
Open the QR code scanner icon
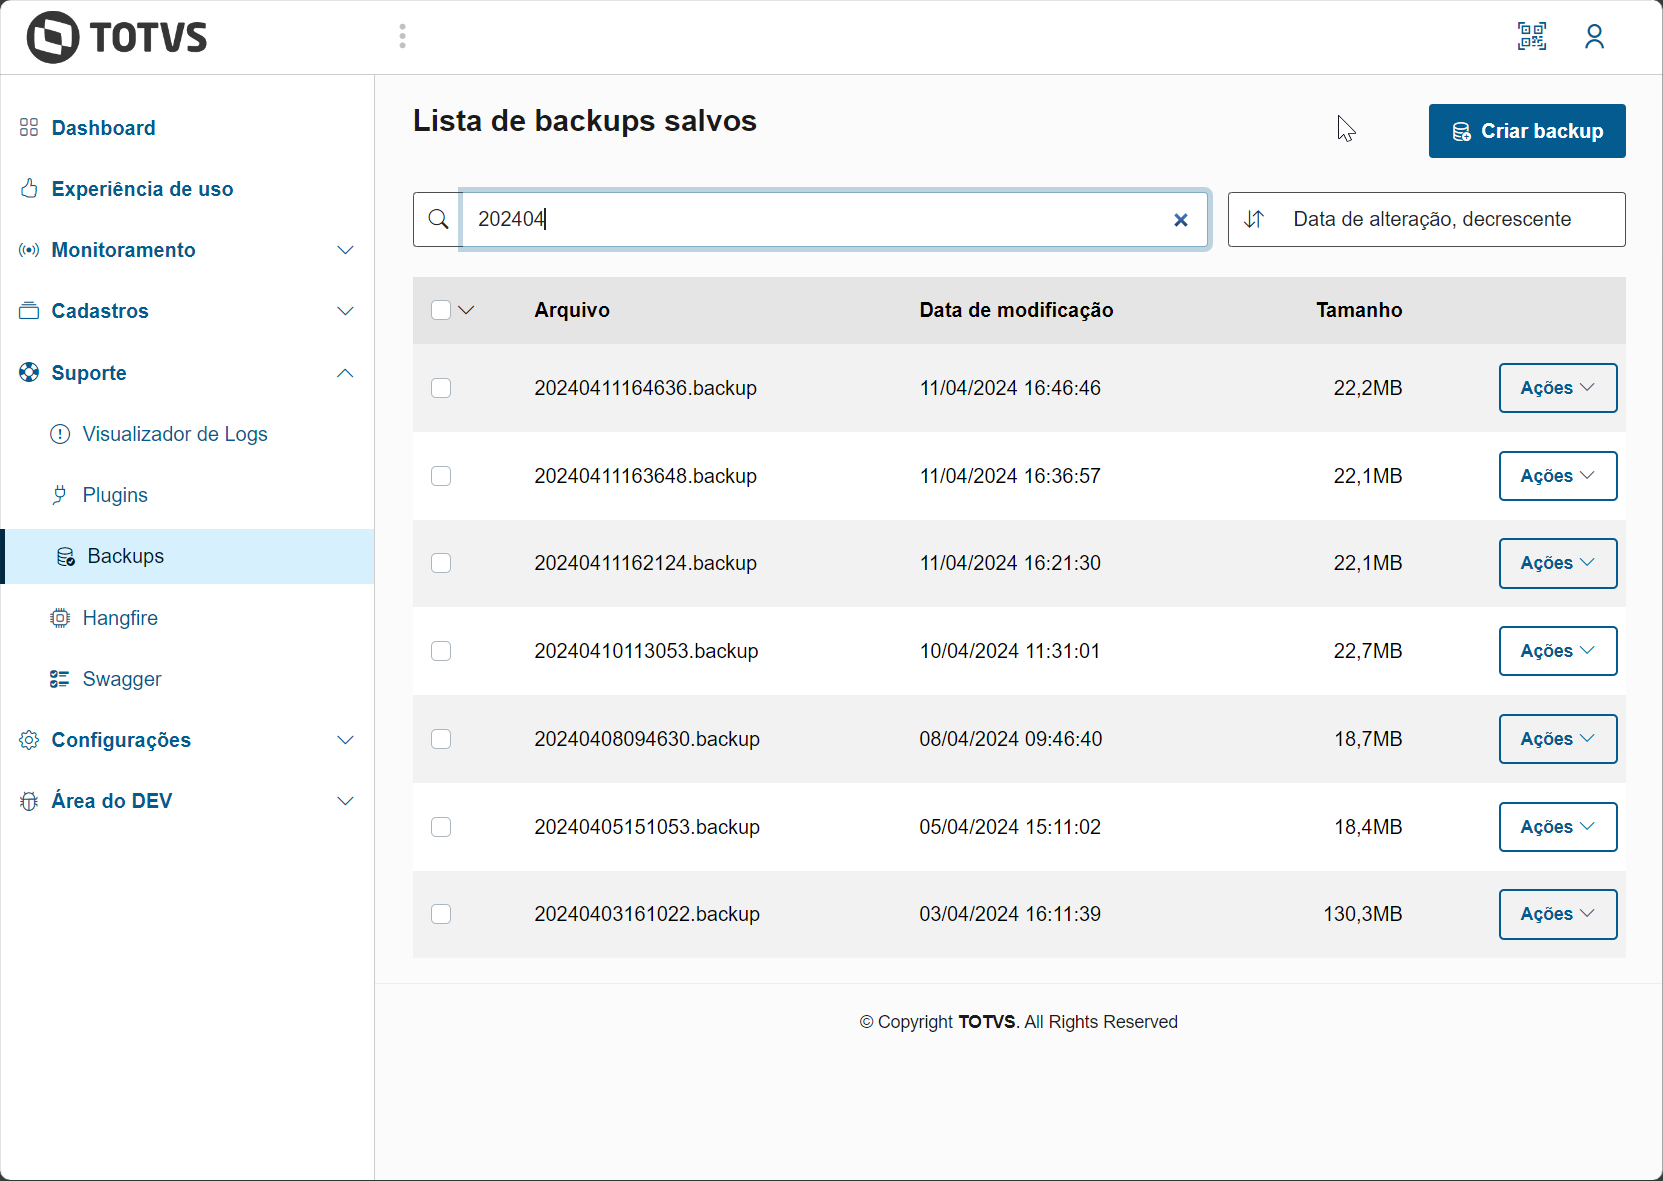pyautogui.click(x=1531, y=36)
